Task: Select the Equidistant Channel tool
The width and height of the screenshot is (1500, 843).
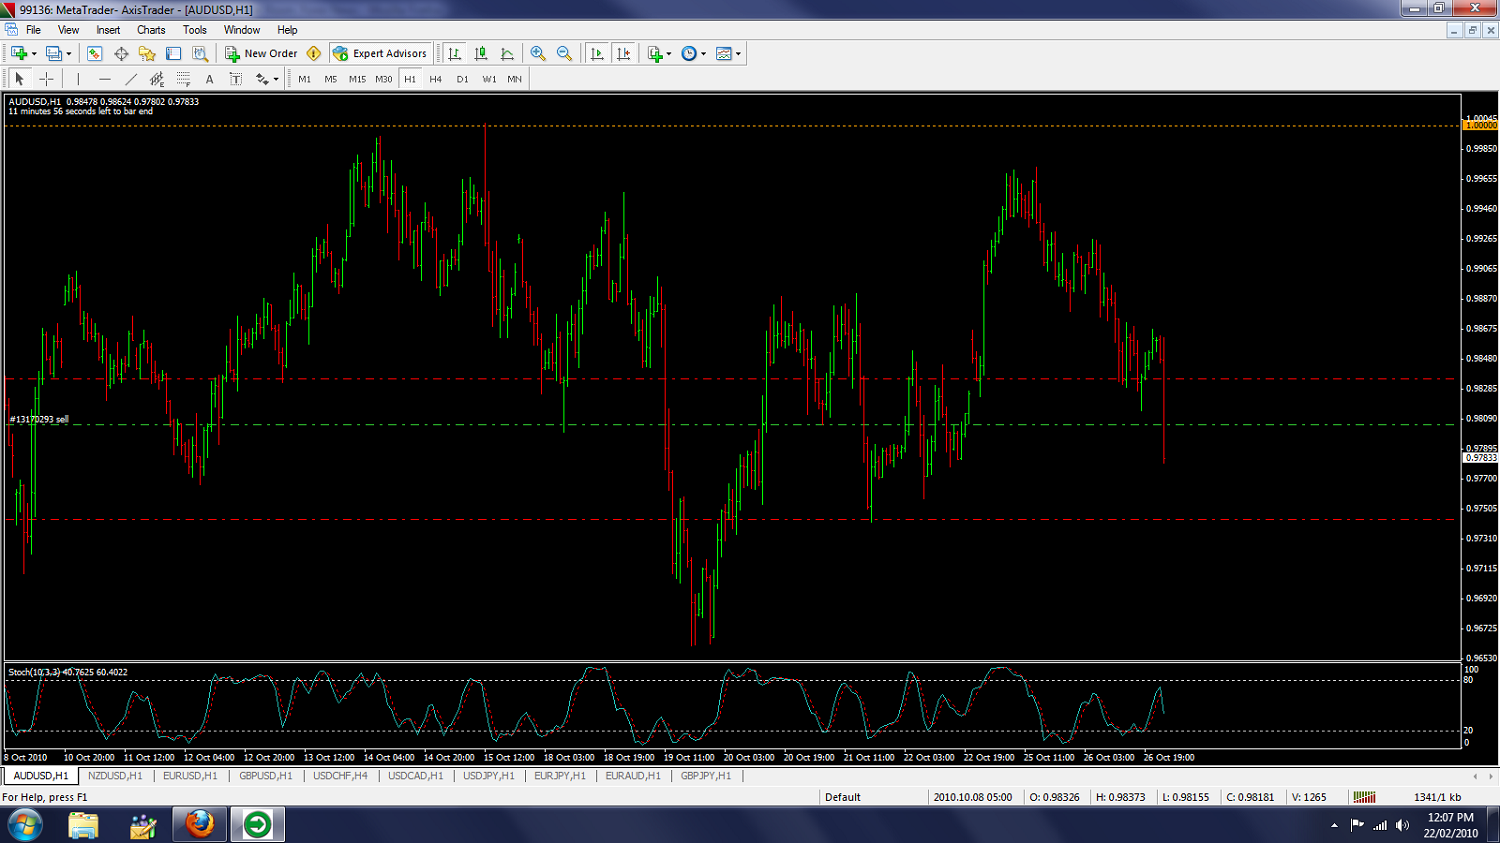Action: pyautogui.click(x=157, y=79)
